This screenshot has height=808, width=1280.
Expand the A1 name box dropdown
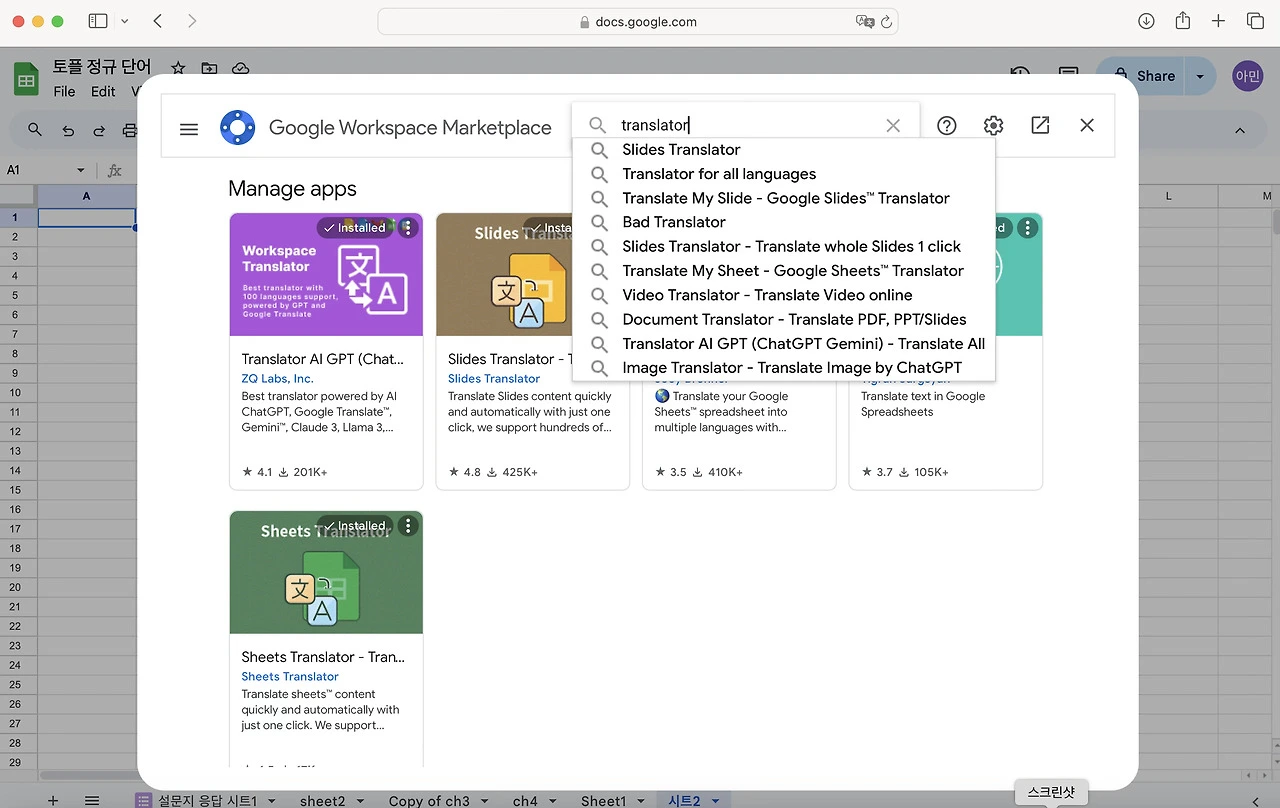[81, 170]
